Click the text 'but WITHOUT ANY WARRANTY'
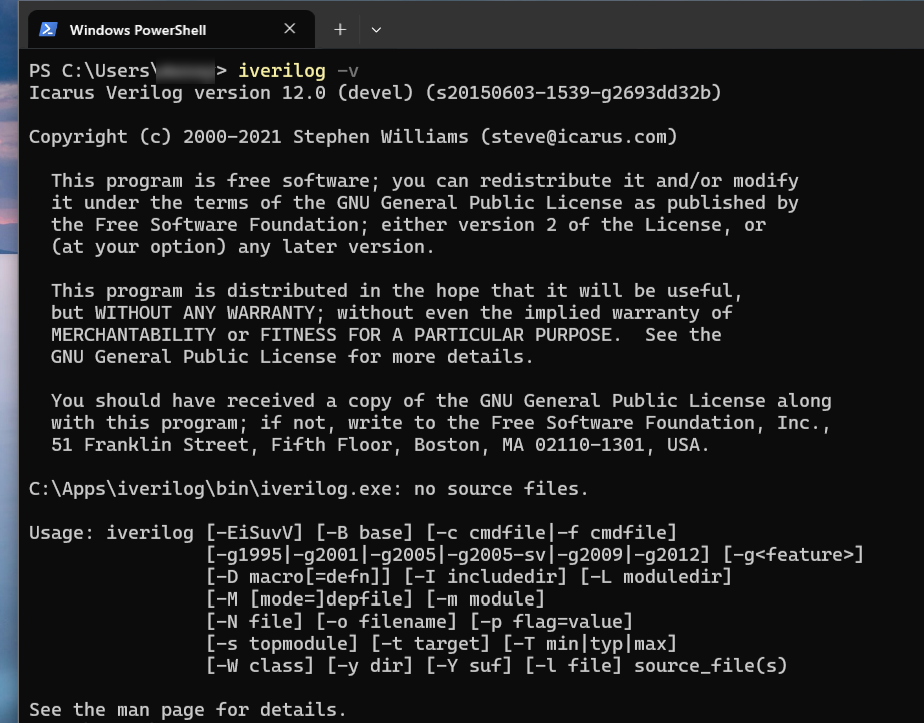924x723 pixels. pos(183,313)
